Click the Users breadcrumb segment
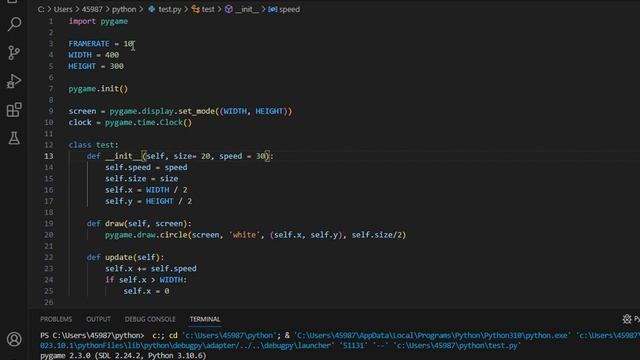This screenshot has width=640, height=360. pyautogui.click(x=63, y=9)
